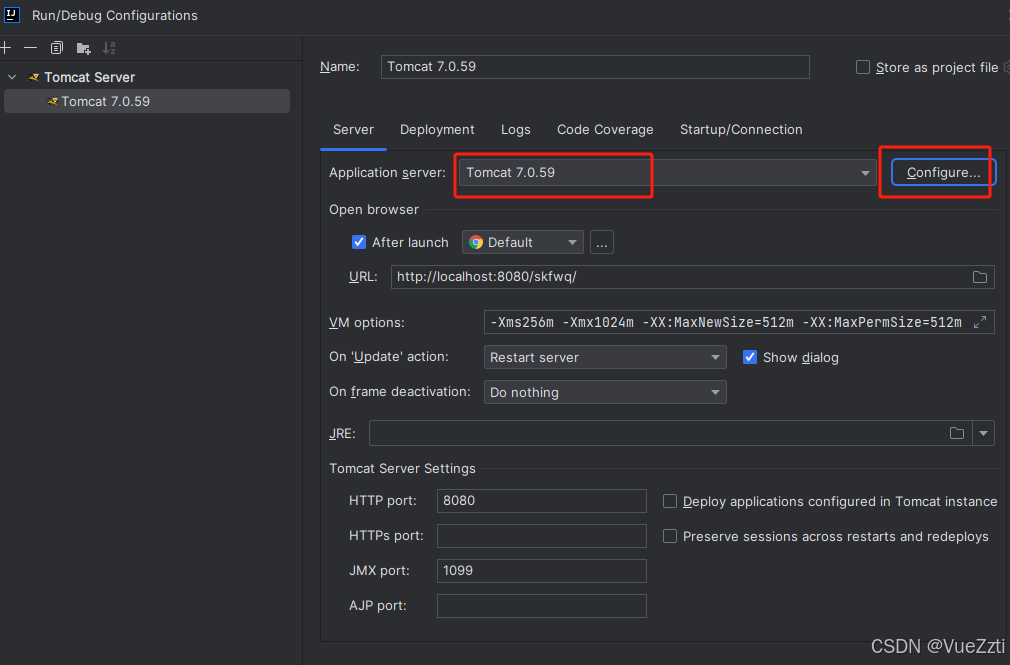Screen dimensions: 1010x665
Task: Click the browser options ellipsis button
Action: (x=602, y=242)
